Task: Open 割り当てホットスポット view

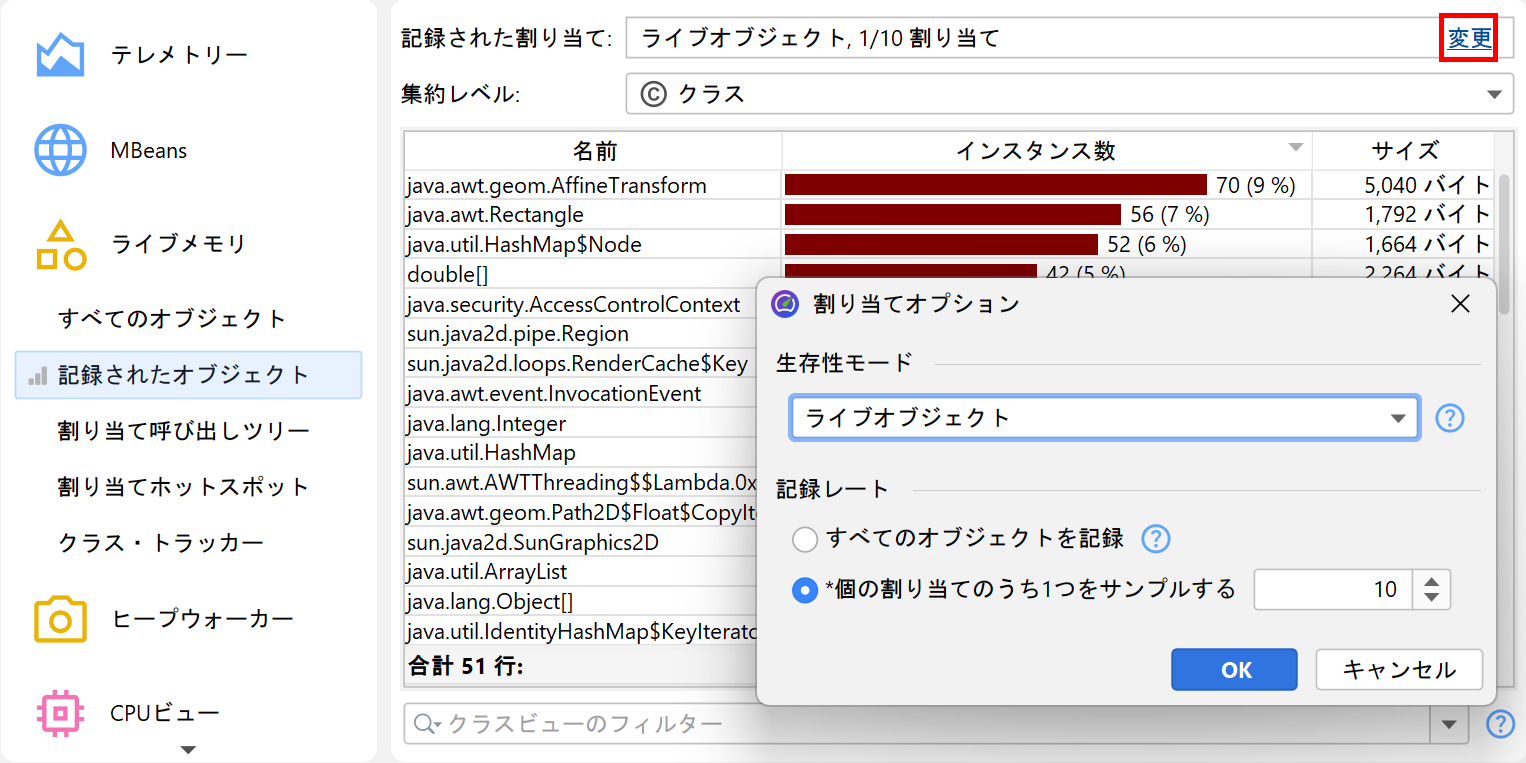Action: [183, 487]
